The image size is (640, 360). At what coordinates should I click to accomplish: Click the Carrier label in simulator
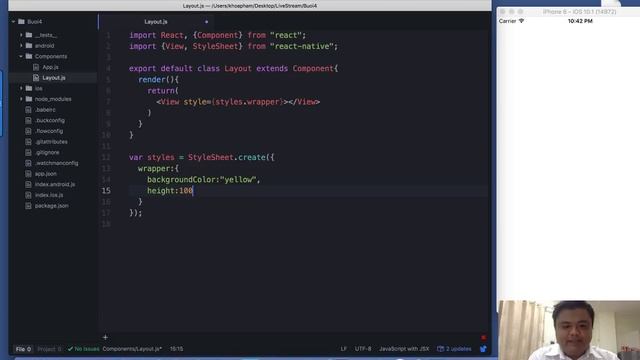[x=507, y=21]
